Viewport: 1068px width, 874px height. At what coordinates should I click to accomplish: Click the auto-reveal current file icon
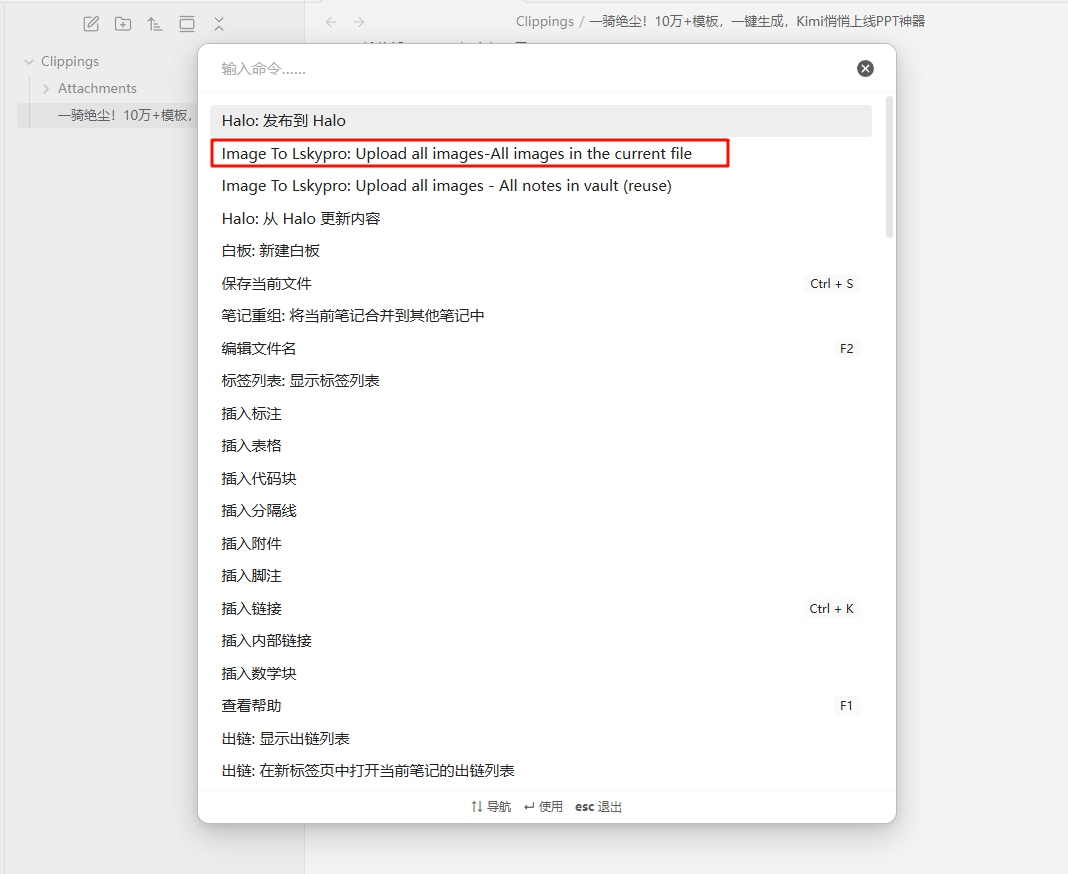[x=187, y=24]
